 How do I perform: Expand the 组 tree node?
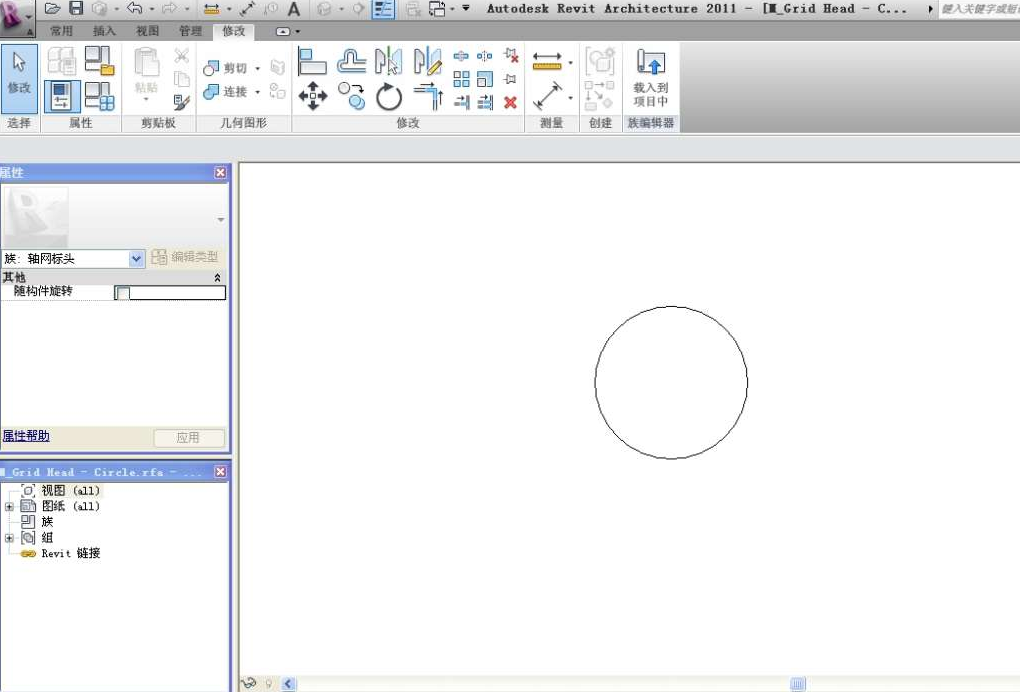(x=9, y=538)
